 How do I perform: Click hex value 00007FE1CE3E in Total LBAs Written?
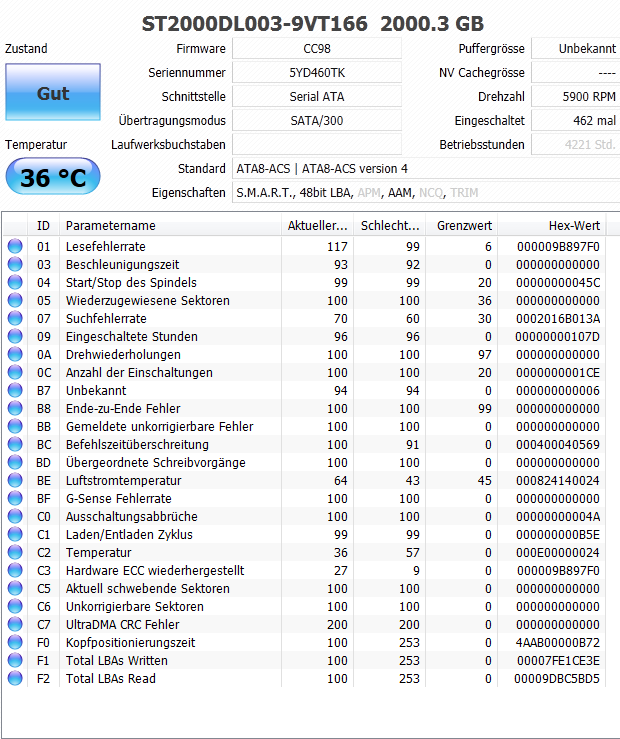point(558,661)
